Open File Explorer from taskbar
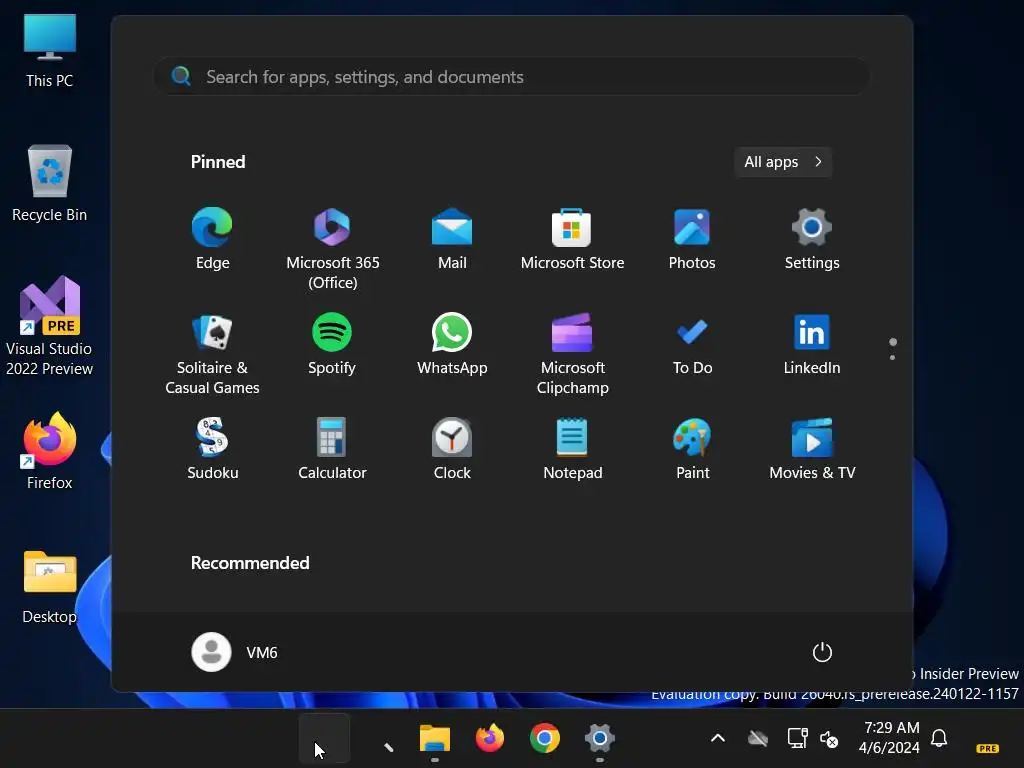The image size is (1024, 768). tap(434, 739)
